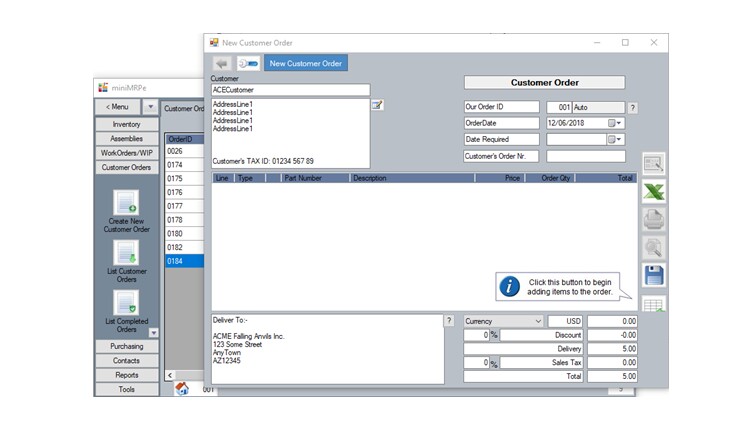The width and height of the screenshot is (753, 435).
Task: Click the New Customer Order button
Action: click(x=306, y=63)
